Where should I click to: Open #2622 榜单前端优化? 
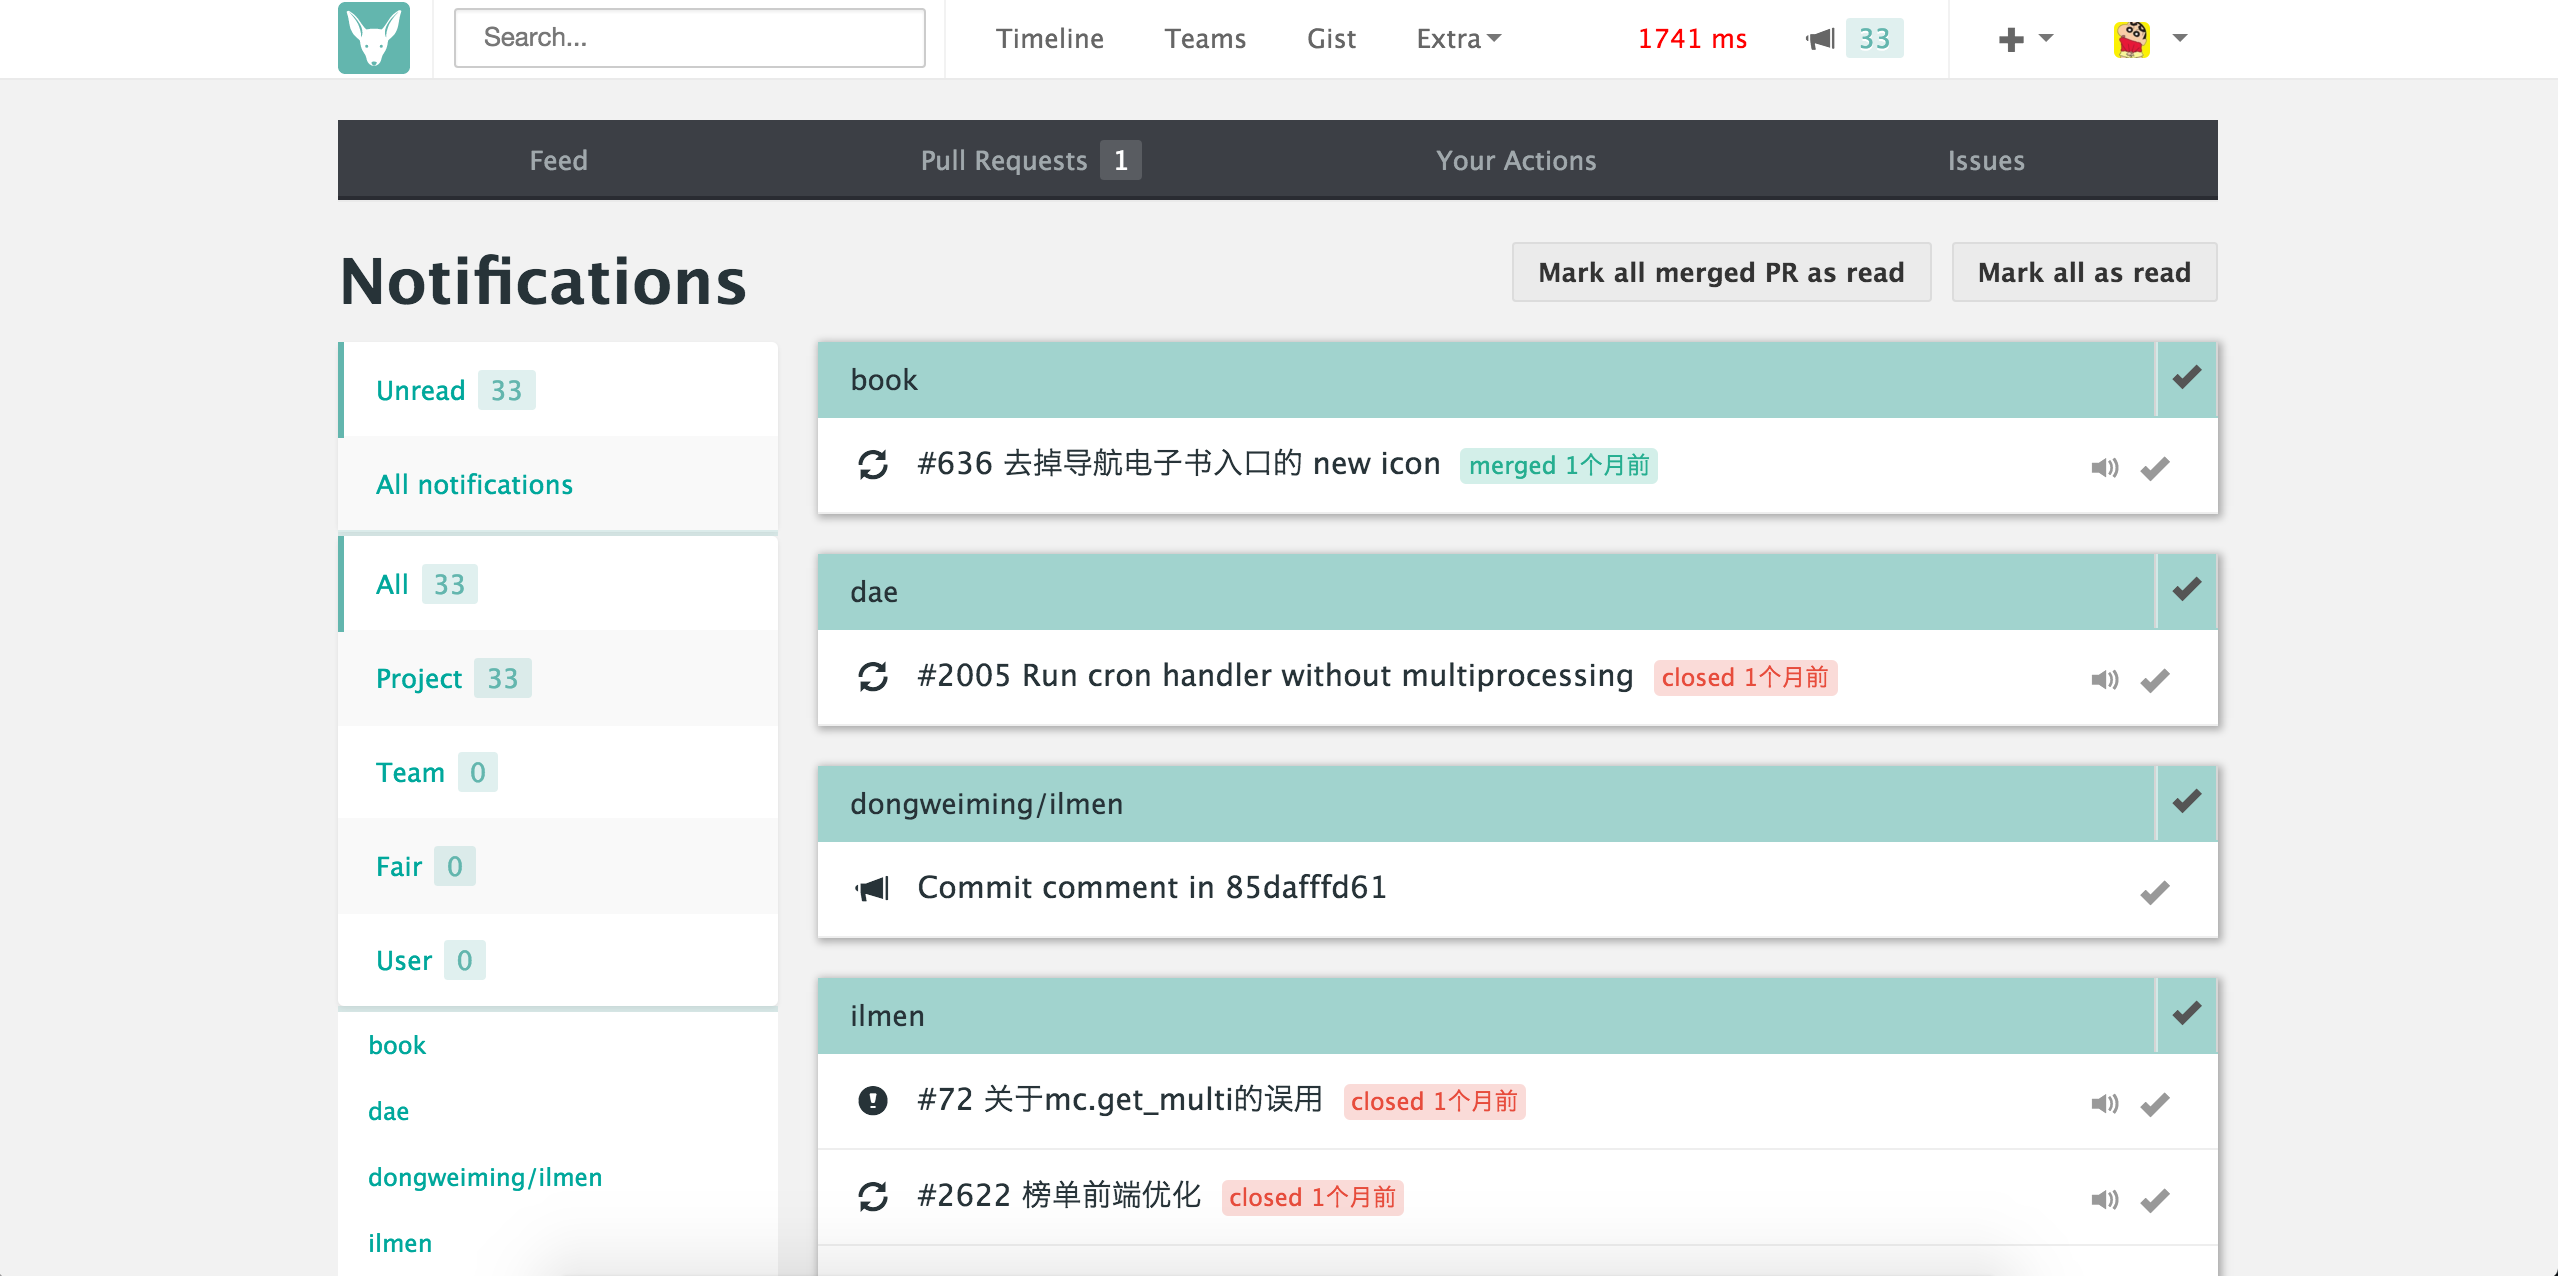coord(1059,1195)
